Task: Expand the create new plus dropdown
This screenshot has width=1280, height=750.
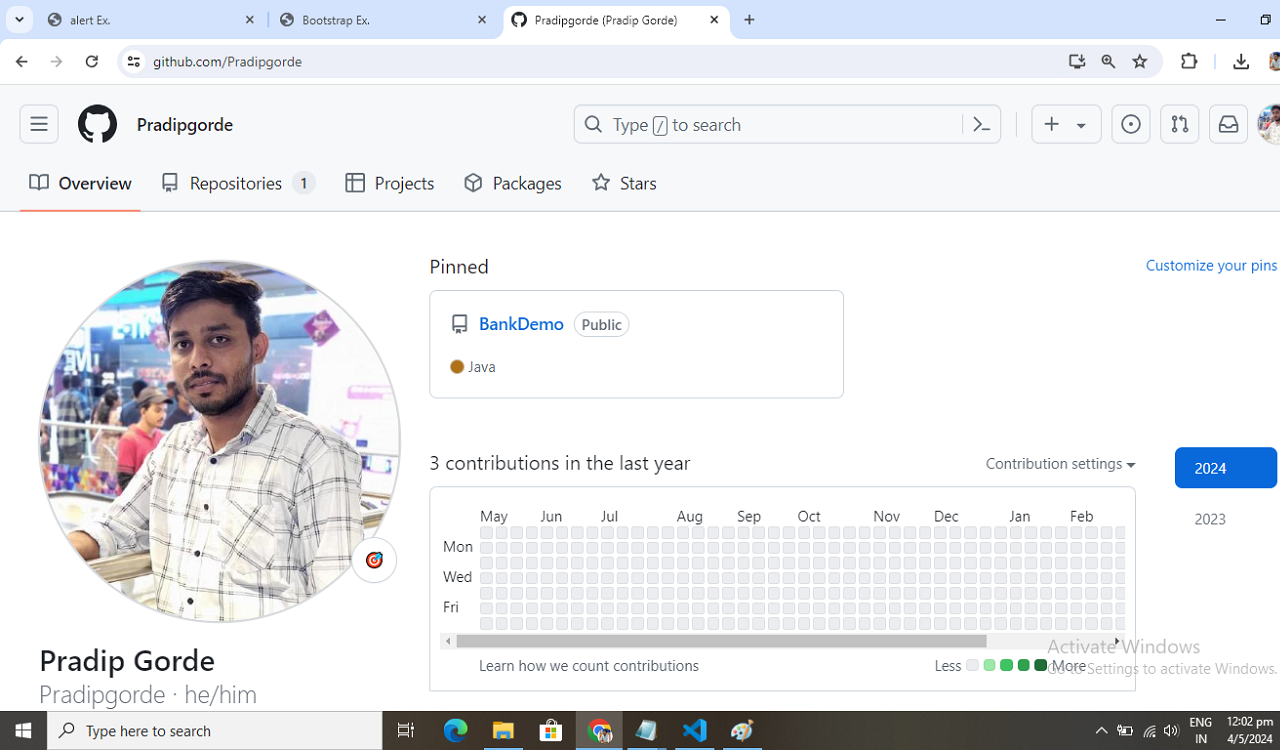Action: click(1066, 124)
